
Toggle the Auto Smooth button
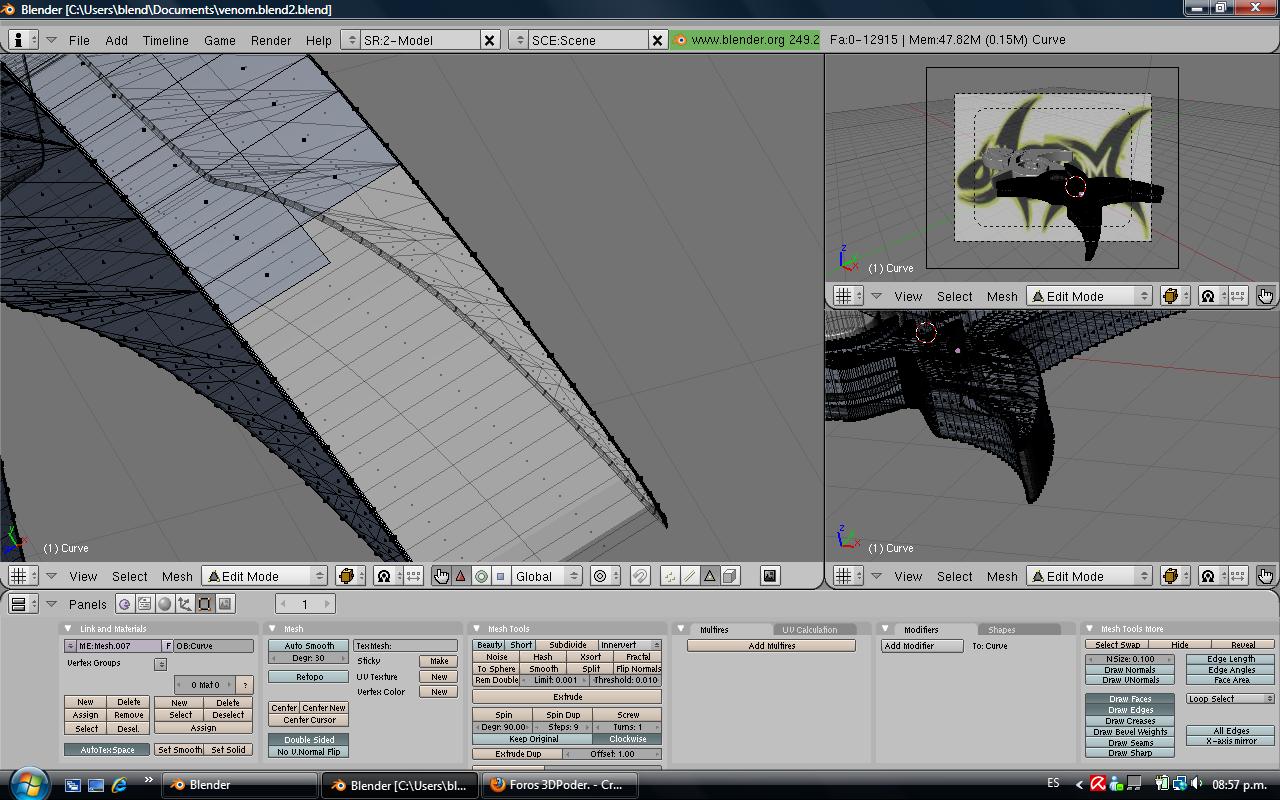[309, 646]
